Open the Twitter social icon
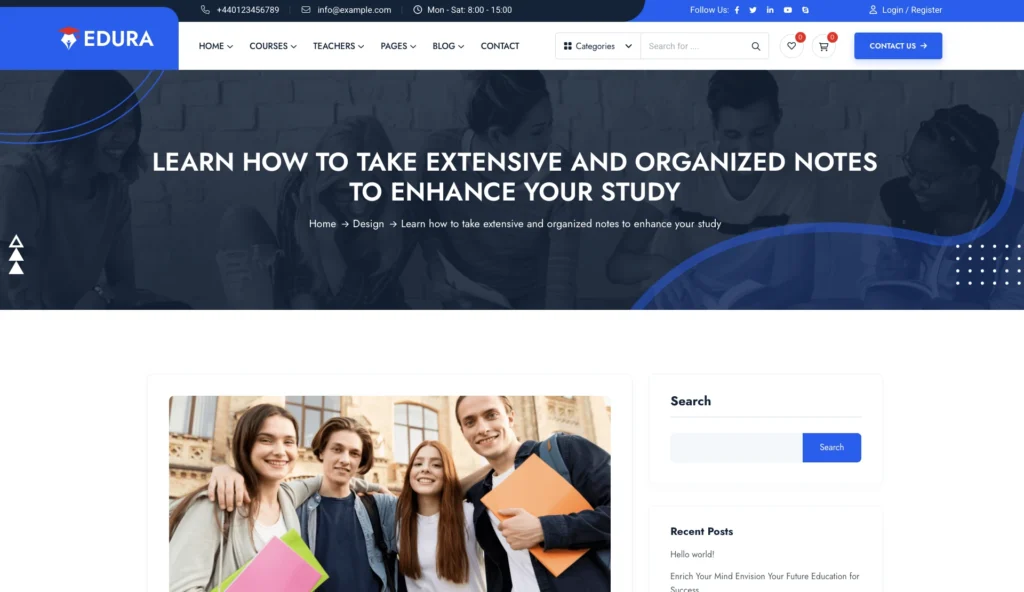This screenshot has height=592, width=1024. tap(753, 10)
